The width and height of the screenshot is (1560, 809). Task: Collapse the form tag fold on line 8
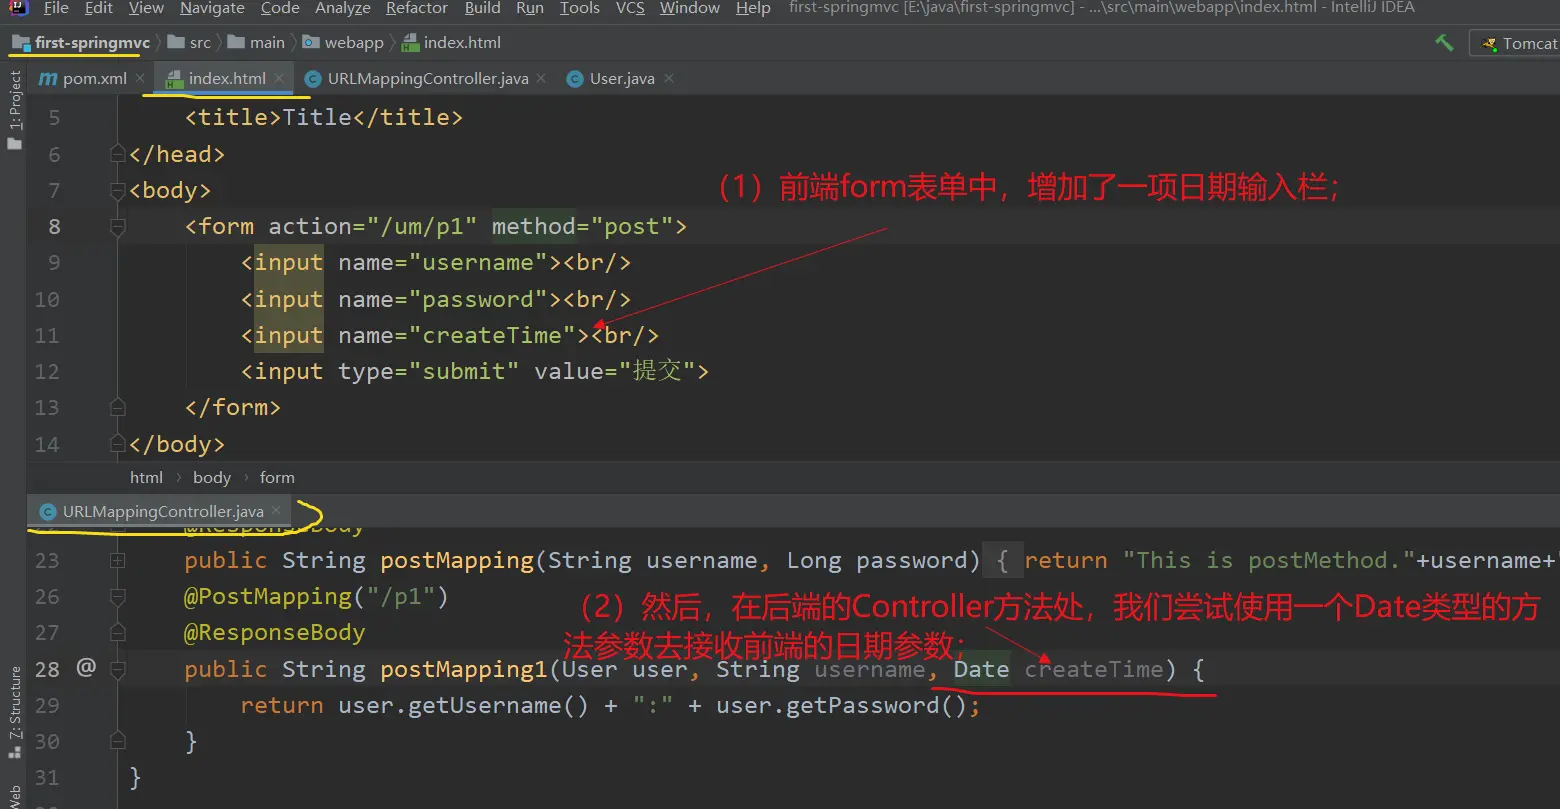click(x=118, y=227)
